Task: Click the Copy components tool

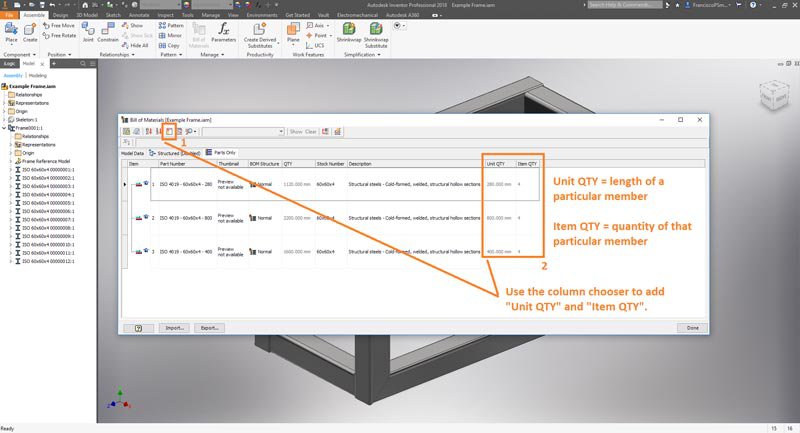Action: 169,45
